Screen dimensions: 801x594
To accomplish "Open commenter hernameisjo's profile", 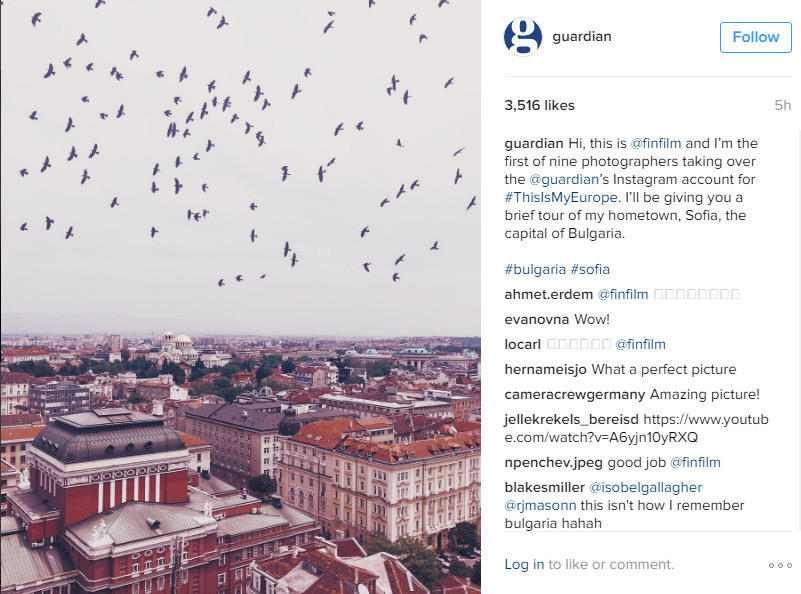I will (545, 370).
